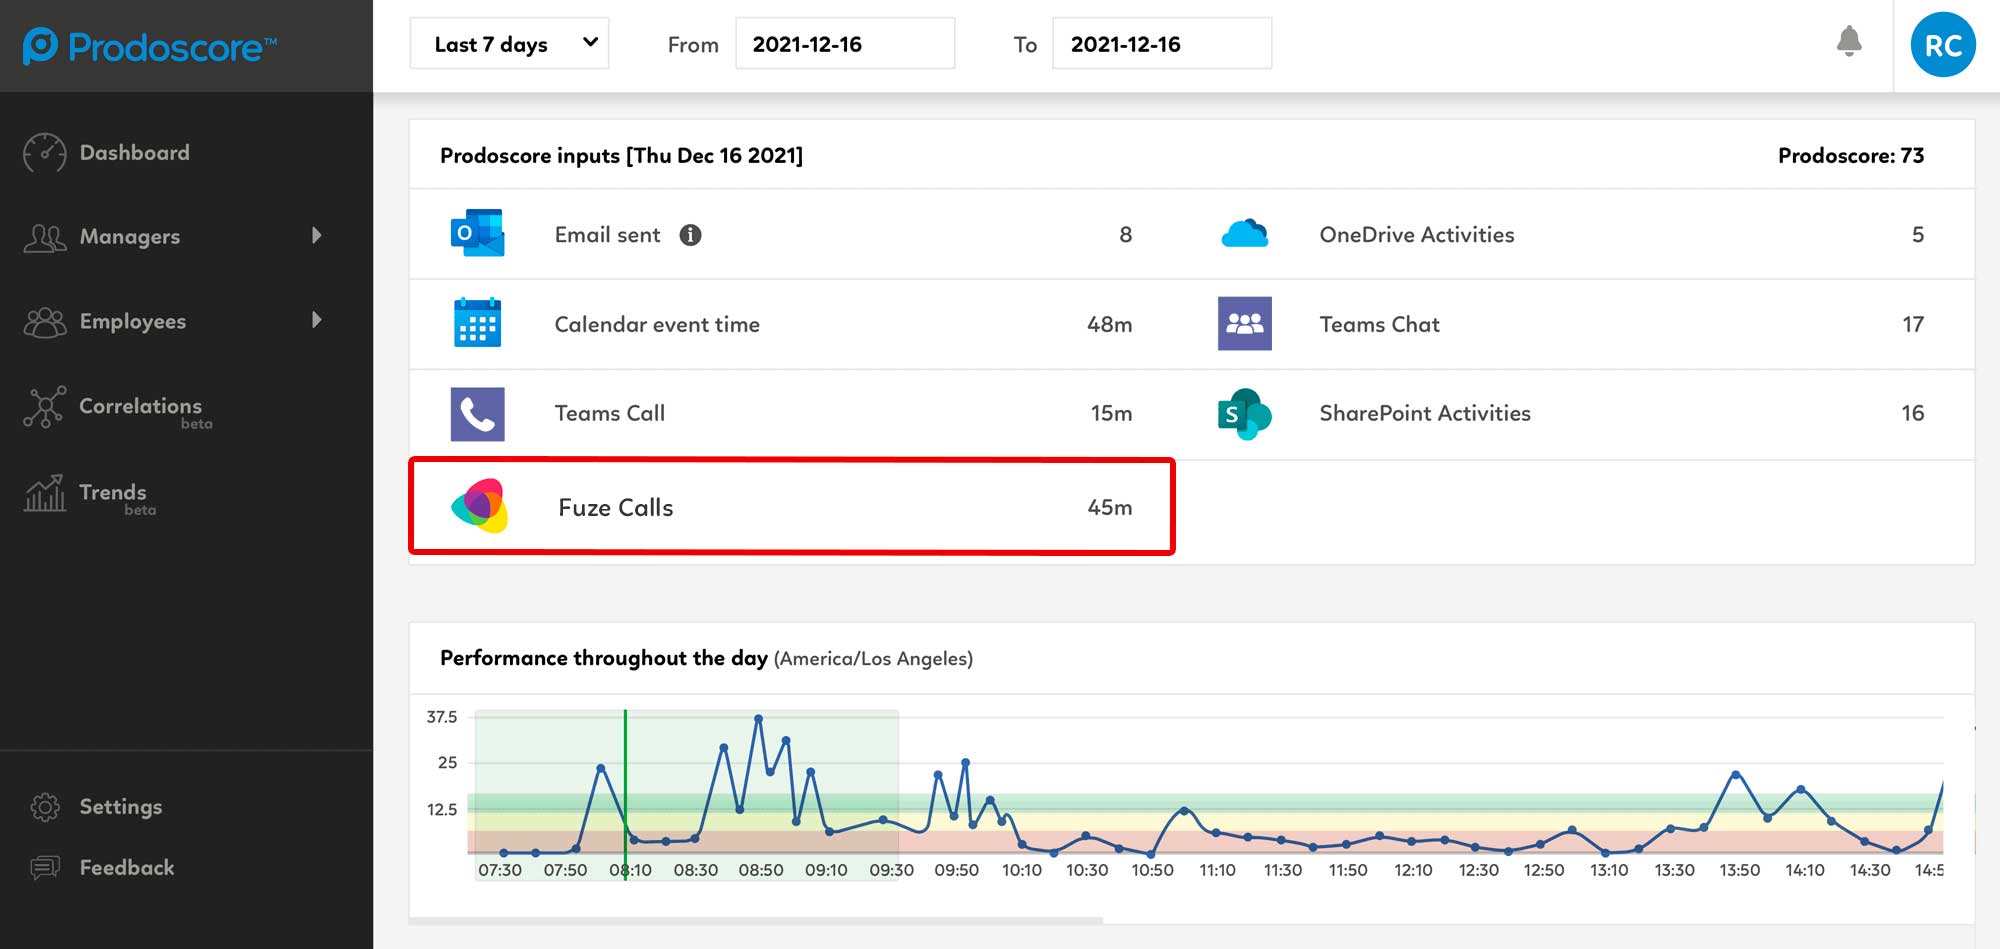Click the From date field
This screenshot has width=2000, height=949.
pos(845,44)
